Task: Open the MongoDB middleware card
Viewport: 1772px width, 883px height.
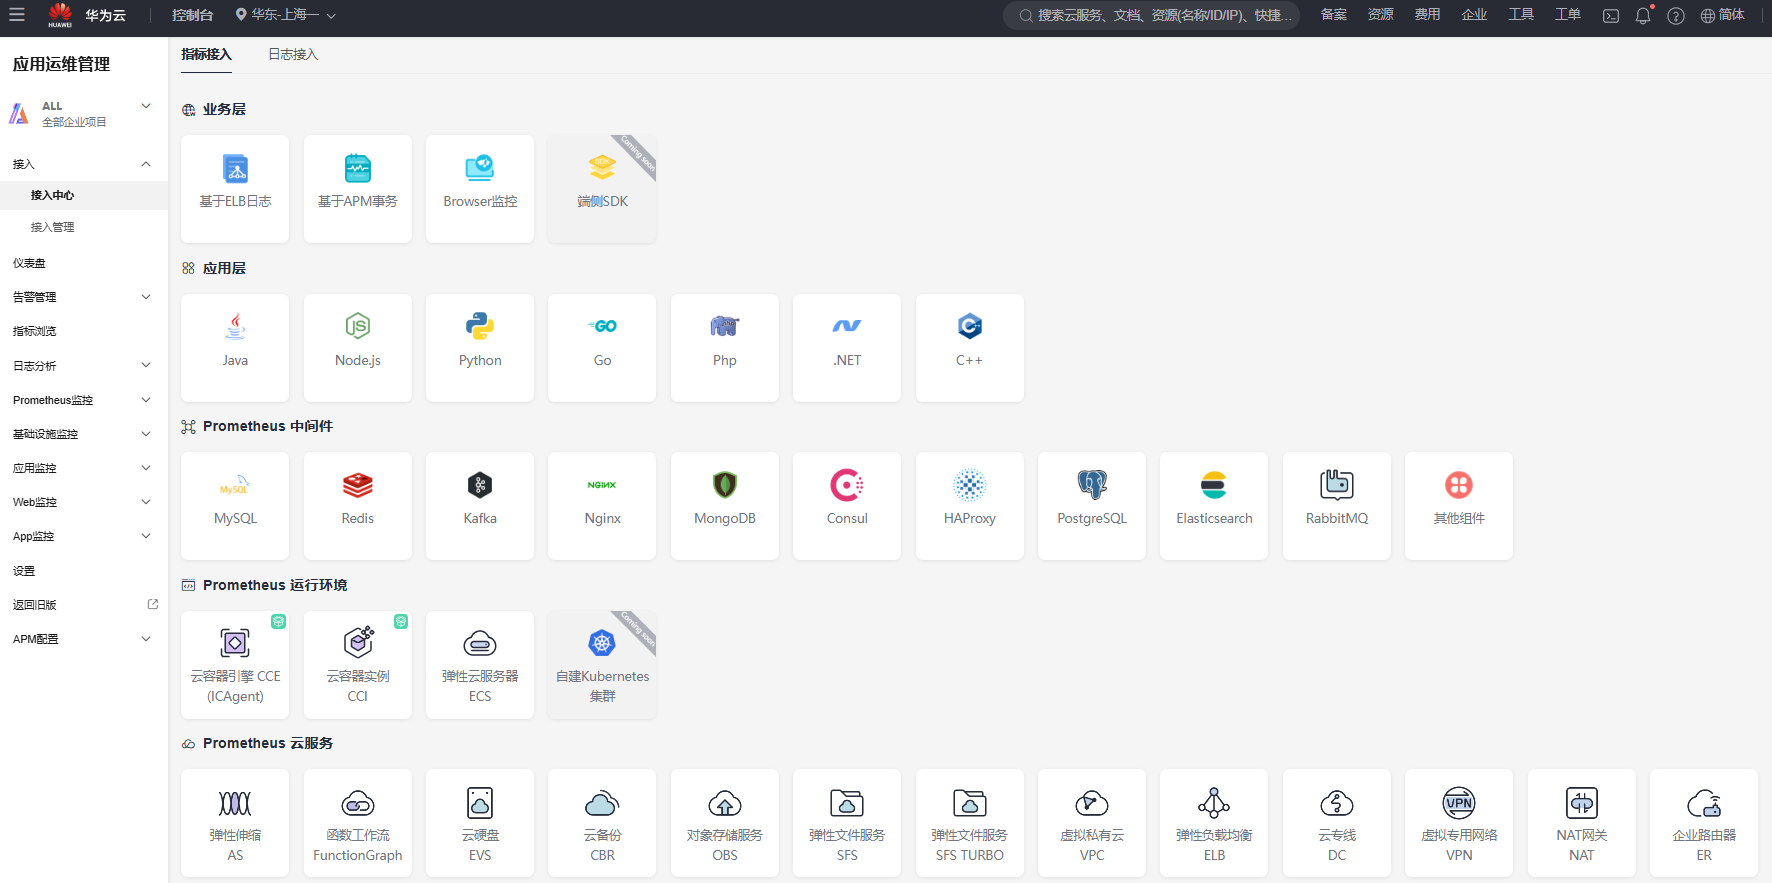Action: [x=725, y=506]
